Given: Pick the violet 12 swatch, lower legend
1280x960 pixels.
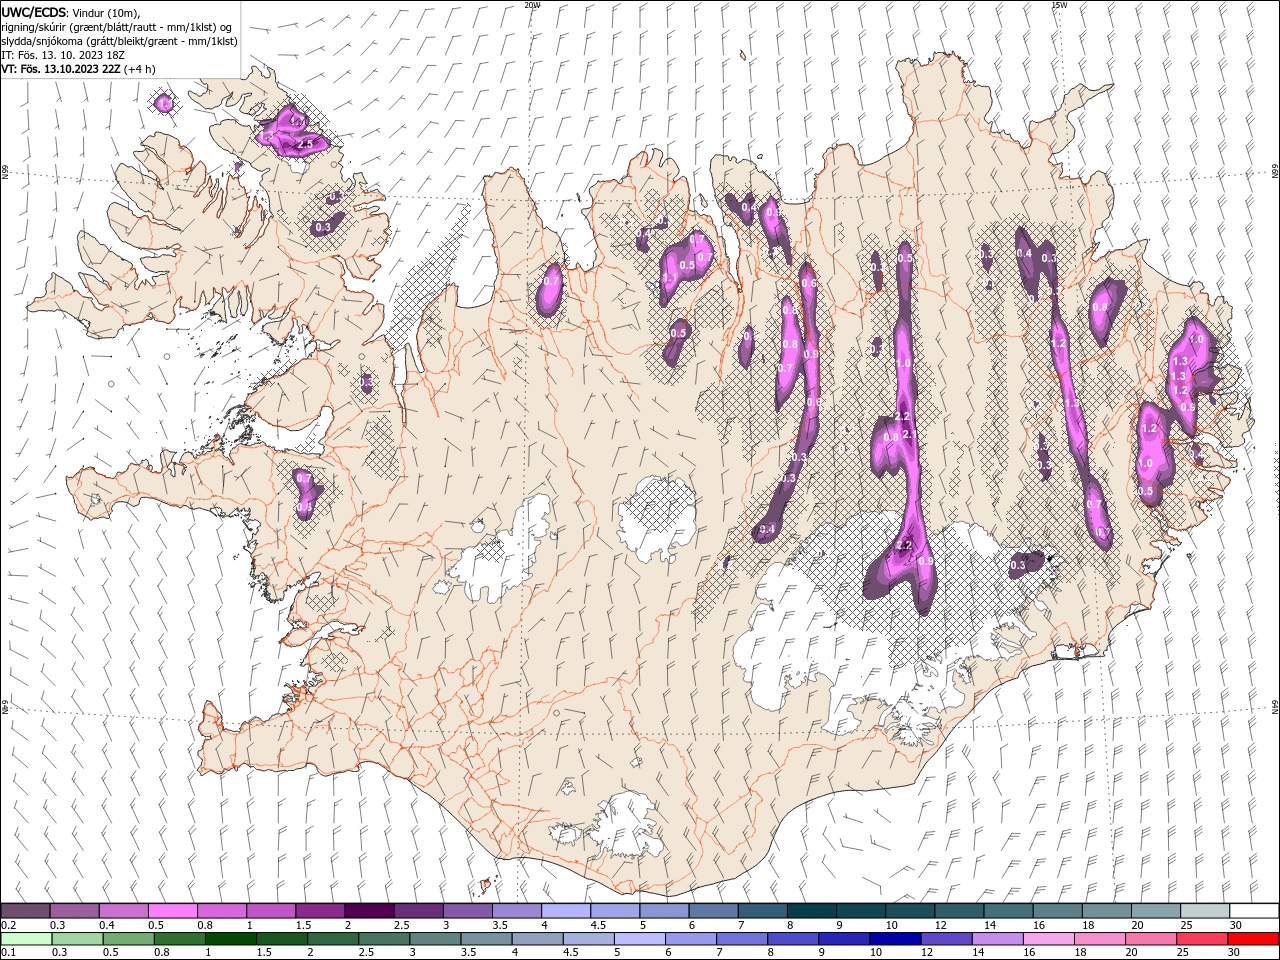Looking at the screenshot, I should (945, 939).
